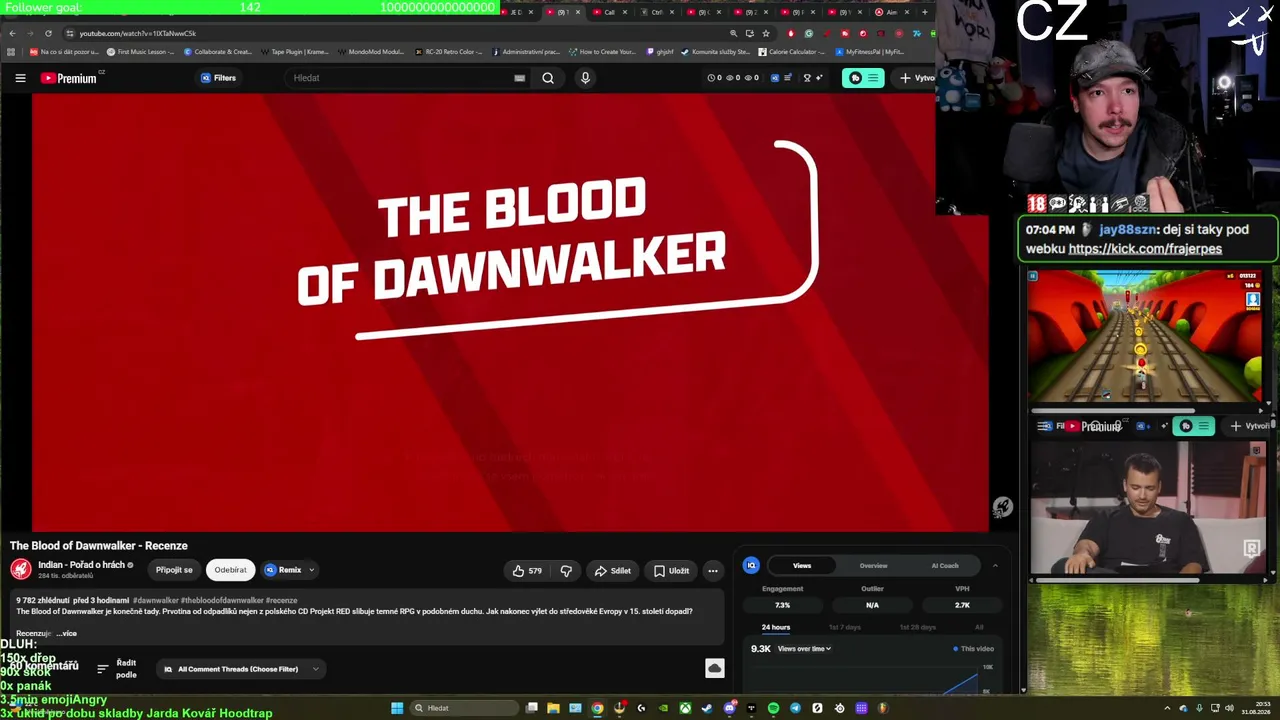Go to YouTube Premium home logo

(69, 78)
